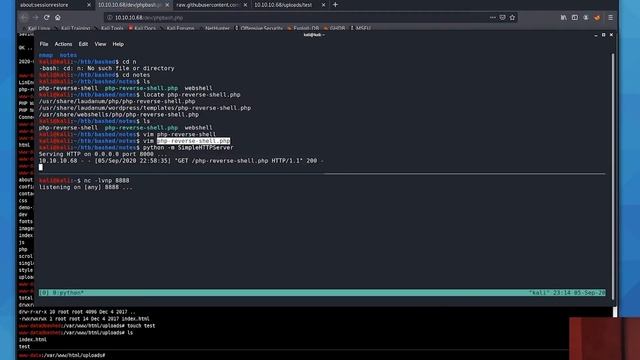The height and width of the screenshot is (360, 640).
Task: Click the 'nc -lvnp 8888' command text
Action: point(106,180)
